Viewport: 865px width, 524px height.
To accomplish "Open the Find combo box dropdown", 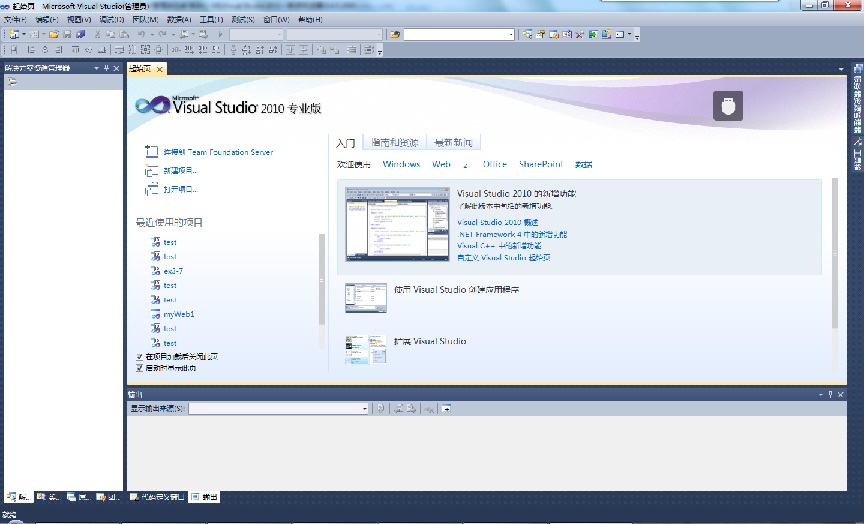I will point(511,35).
